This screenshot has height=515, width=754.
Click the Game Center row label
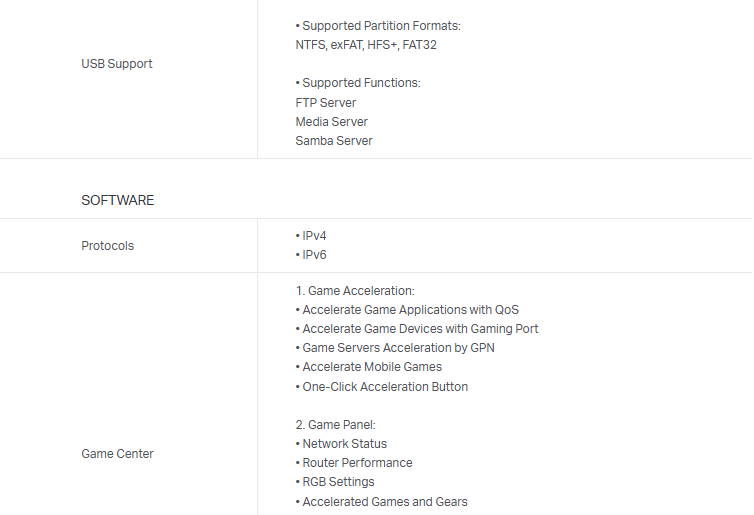(117, 454)
